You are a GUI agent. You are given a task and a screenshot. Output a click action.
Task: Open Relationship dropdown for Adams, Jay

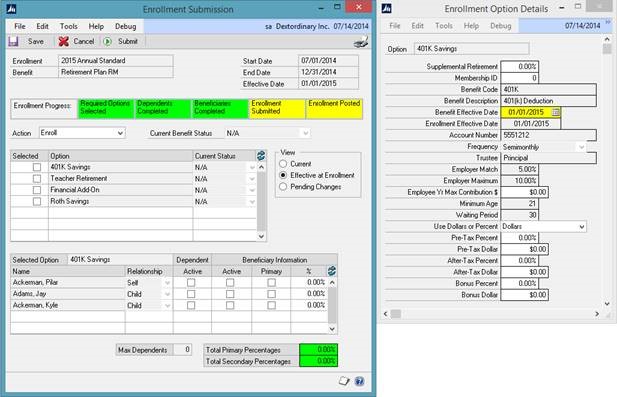(167, 294)
